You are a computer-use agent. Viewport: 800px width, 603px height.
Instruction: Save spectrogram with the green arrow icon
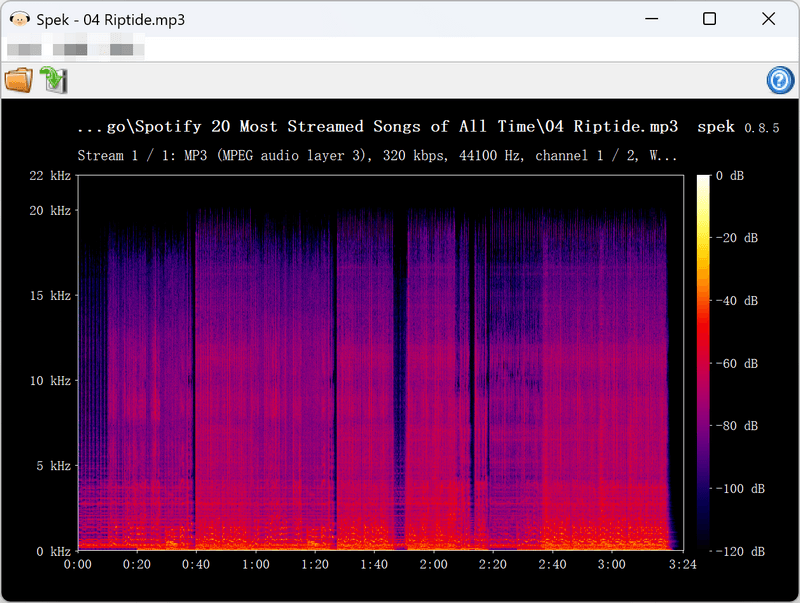pyautogui.click(x=54, y=80)
